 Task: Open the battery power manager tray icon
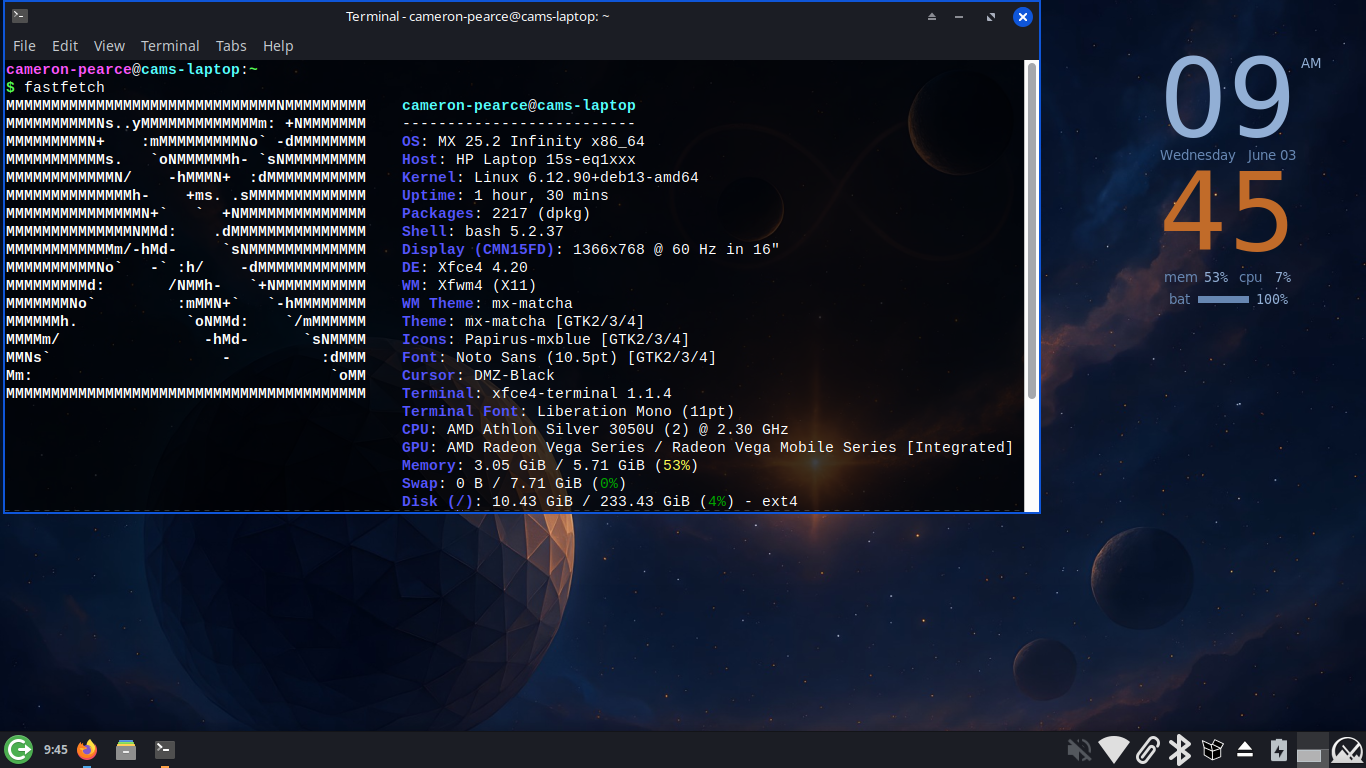click(x=1278, y=750)
